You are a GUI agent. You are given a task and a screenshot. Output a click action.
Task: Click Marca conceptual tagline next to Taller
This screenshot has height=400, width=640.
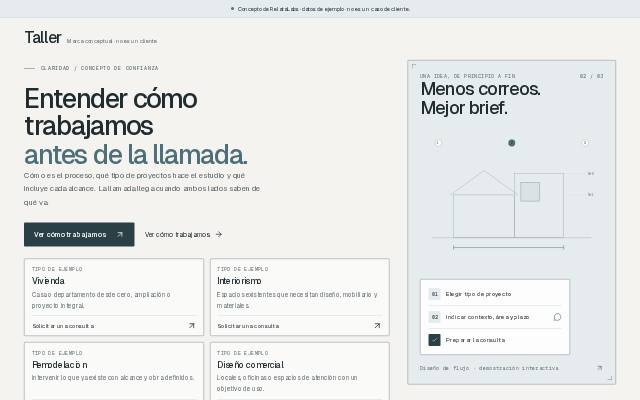112,41
